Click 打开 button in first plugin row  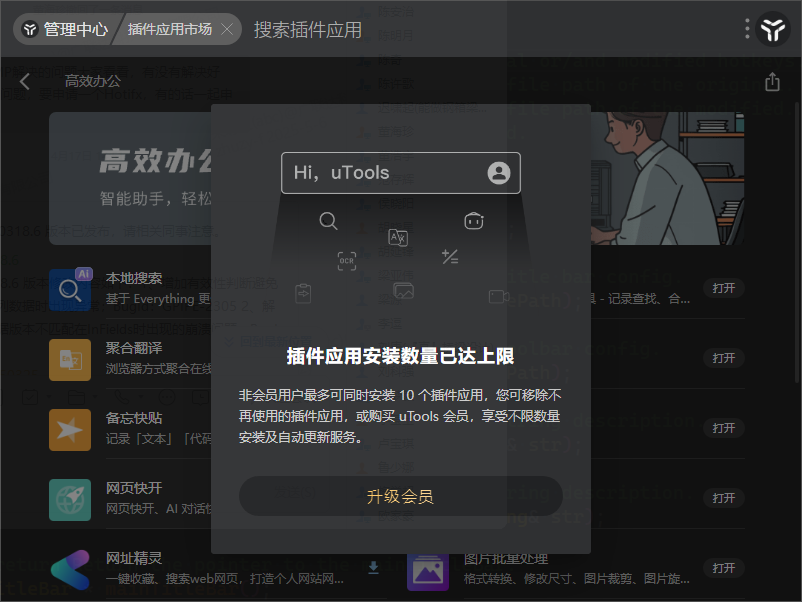pos(724,288)
